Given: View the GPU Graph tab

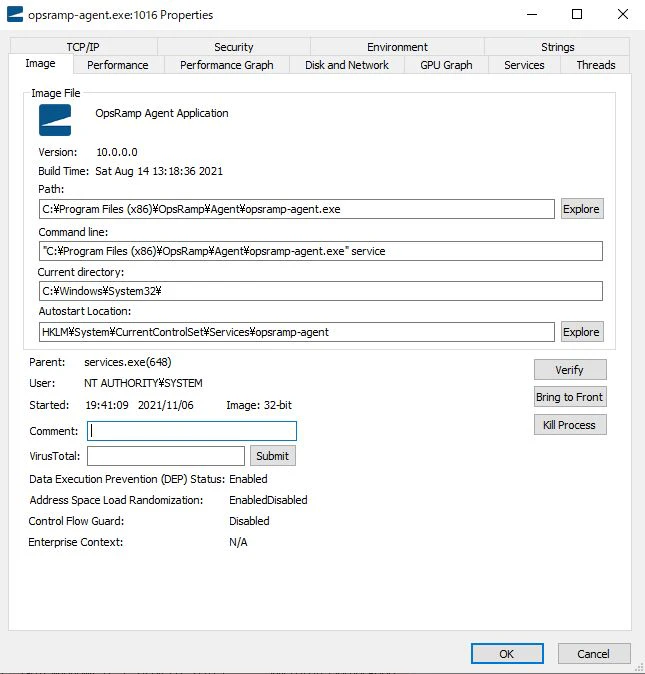Looking at the screenshot, I should pos(446,65).
